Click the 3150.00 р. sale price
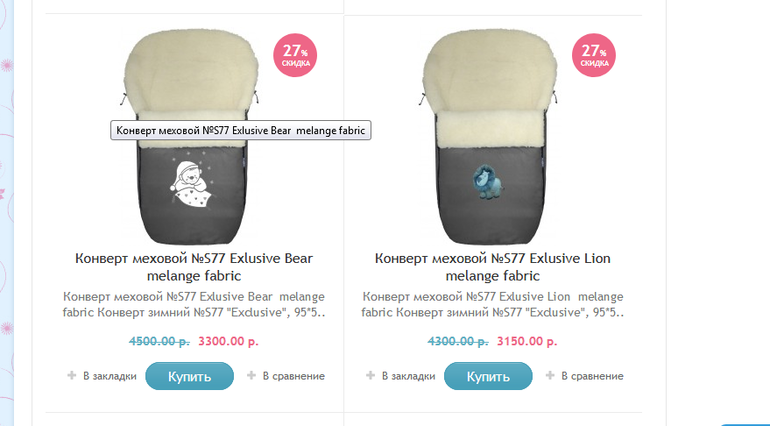Image resolution: width=770 pixels, height=426 pixels. (527, 341)
